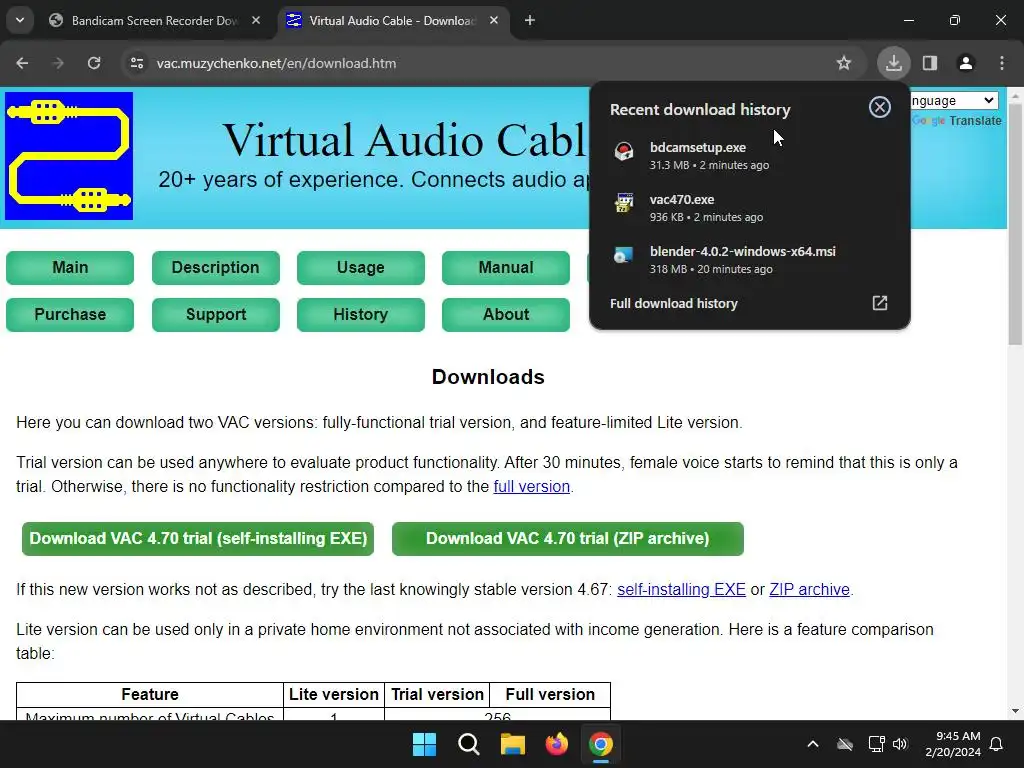
Task: Click version 4.67 ZIP archive link
Action: 809,589
